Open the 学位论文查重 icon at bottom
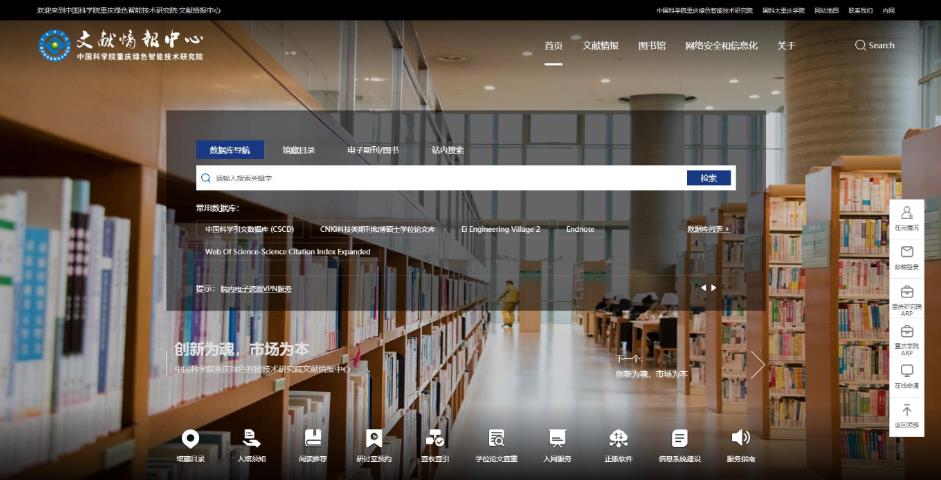The width and height of the screenshot is (941, 480). 496,438
